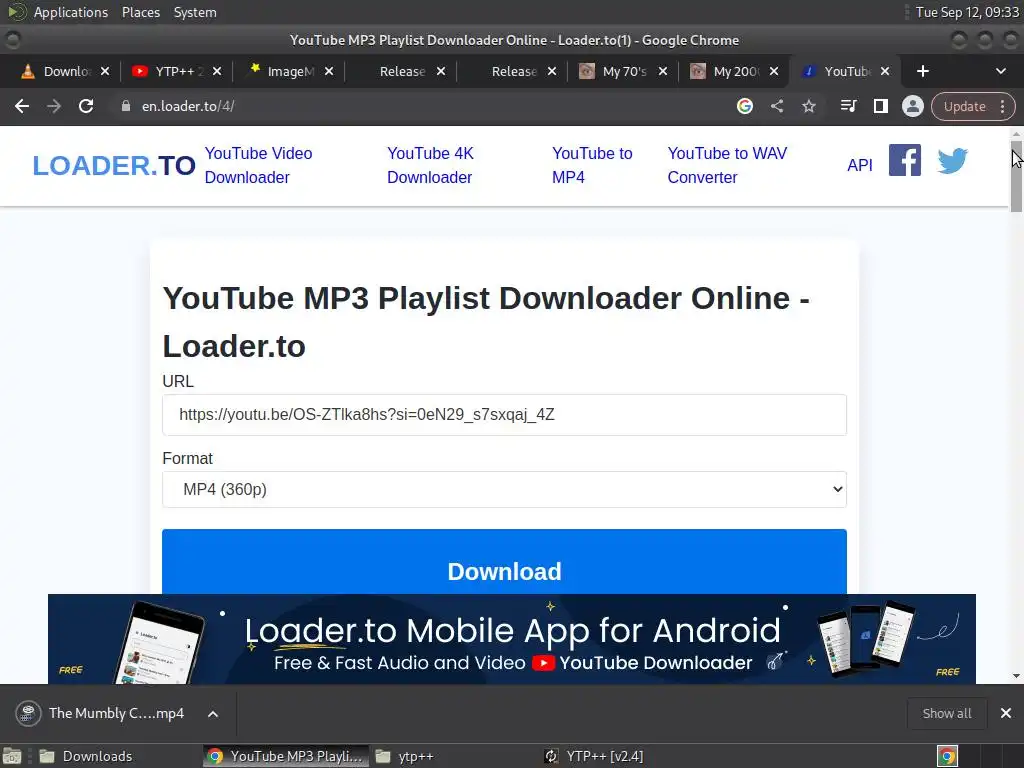Switch to the first Release tab
Screen dimensions: 1024x768
400,71
